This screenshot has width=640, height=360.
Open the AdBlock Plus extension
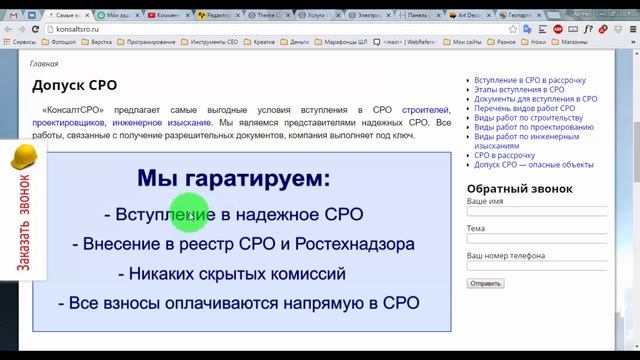tap(558, 29)
